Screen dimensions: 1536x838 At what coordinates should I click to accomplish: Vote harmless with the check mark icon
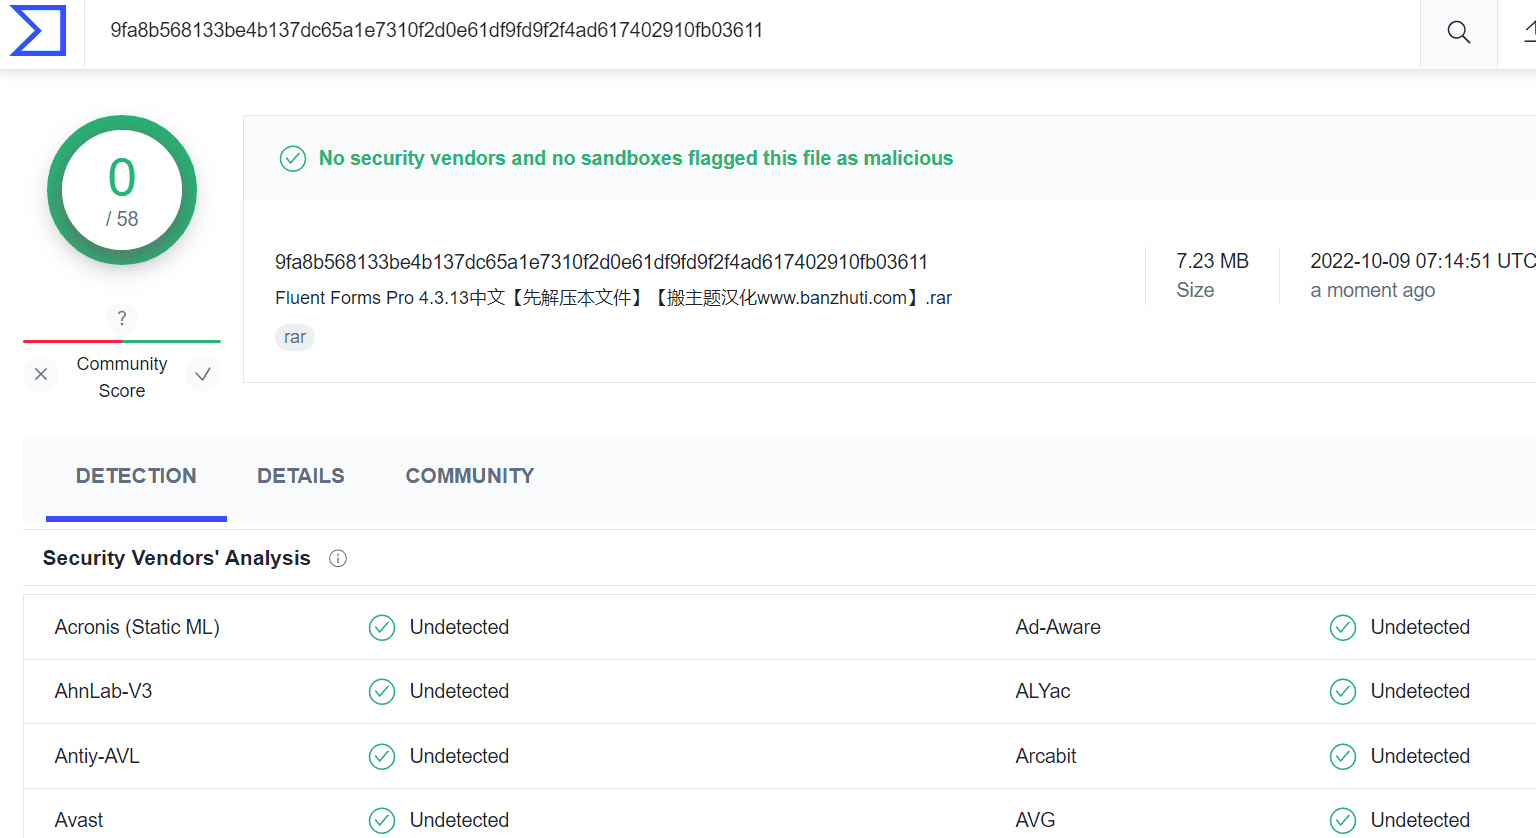click(x=203, y=374)
